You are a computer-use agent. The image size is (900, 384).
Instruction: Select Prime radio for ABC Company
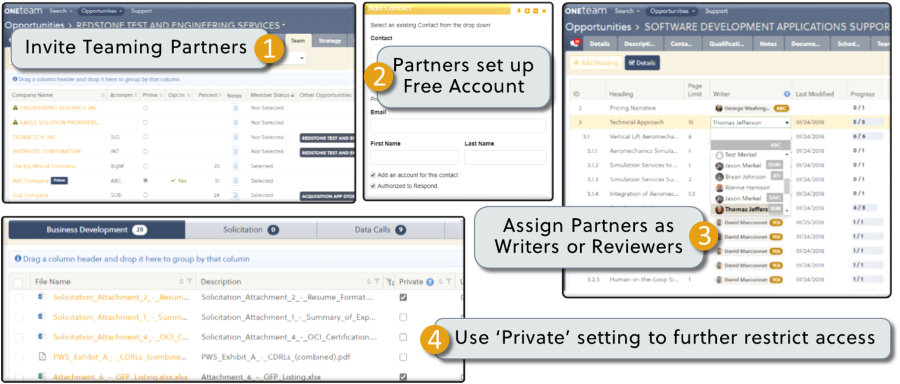(145, 181)
